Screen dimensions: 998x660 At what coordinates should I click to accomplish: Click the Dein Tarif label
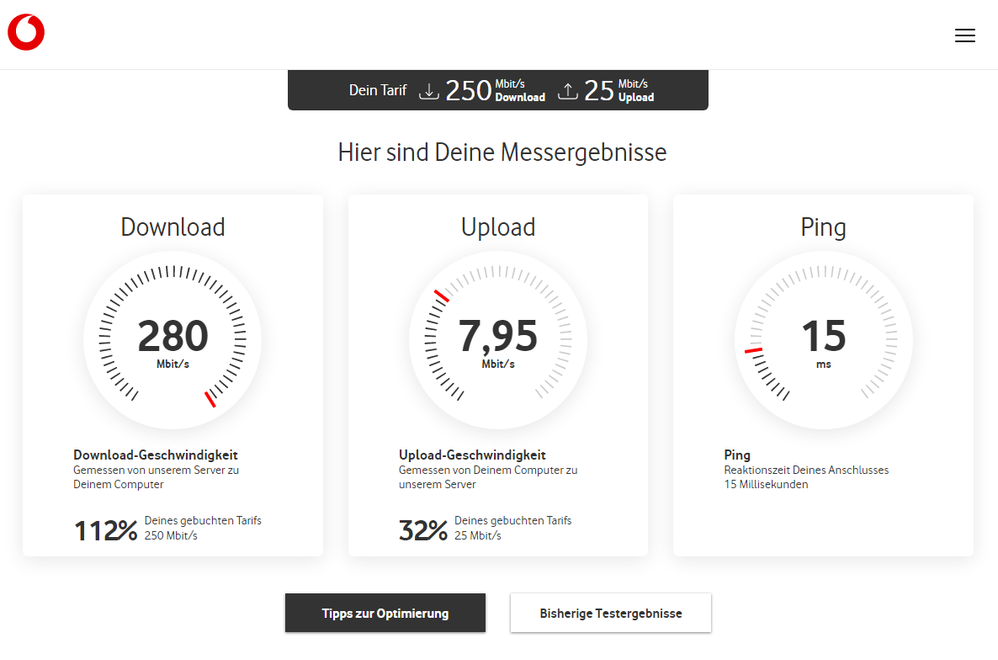point(377,90)
